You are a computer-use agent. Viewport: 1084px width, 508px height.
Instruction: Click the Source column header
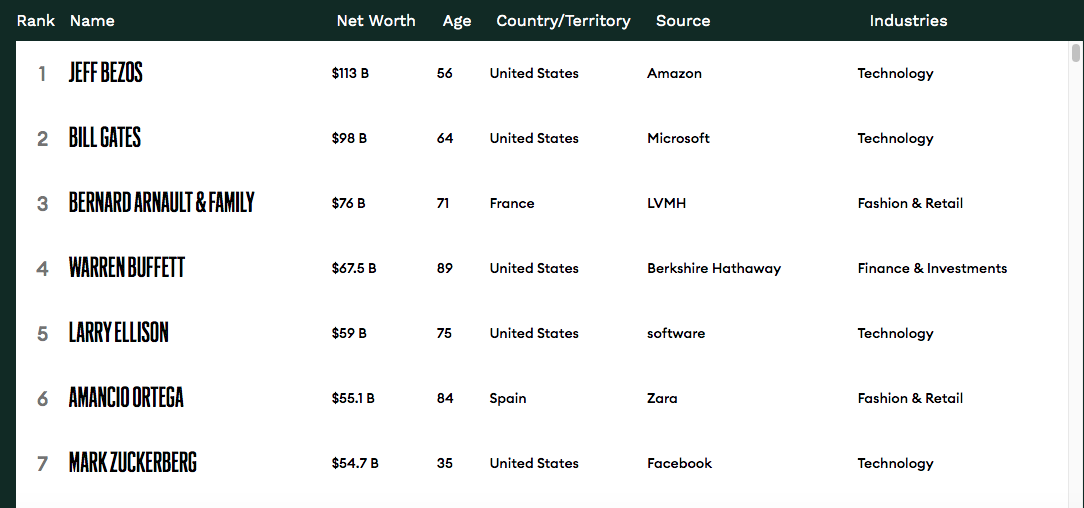(683, 21)
